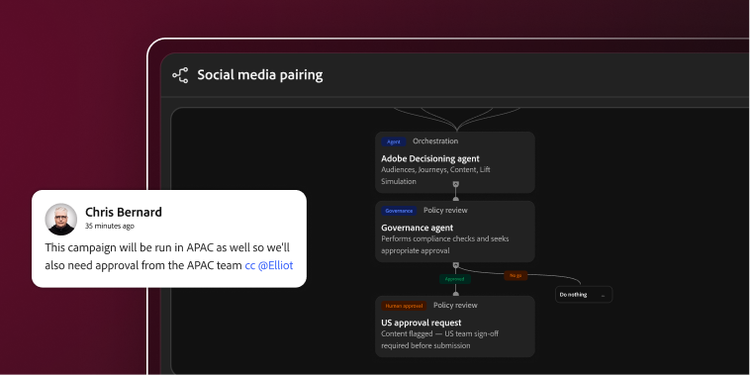Image resolution: width=750 pixels, height=375 pixels.
Task: Select the orange No go branch label
Action: coord(515,276)
